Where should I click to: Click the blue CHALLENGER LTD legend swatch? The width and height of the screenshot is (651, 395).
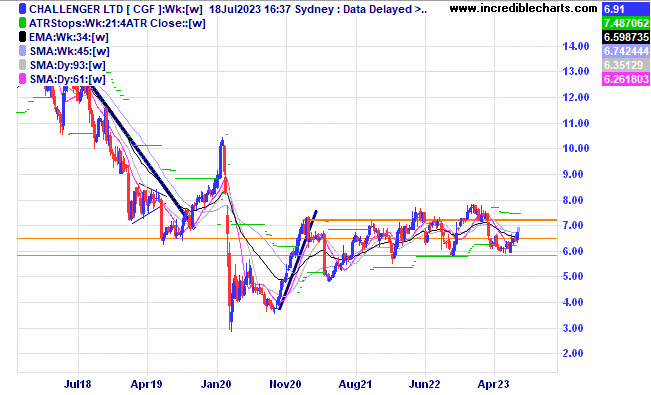22,9
